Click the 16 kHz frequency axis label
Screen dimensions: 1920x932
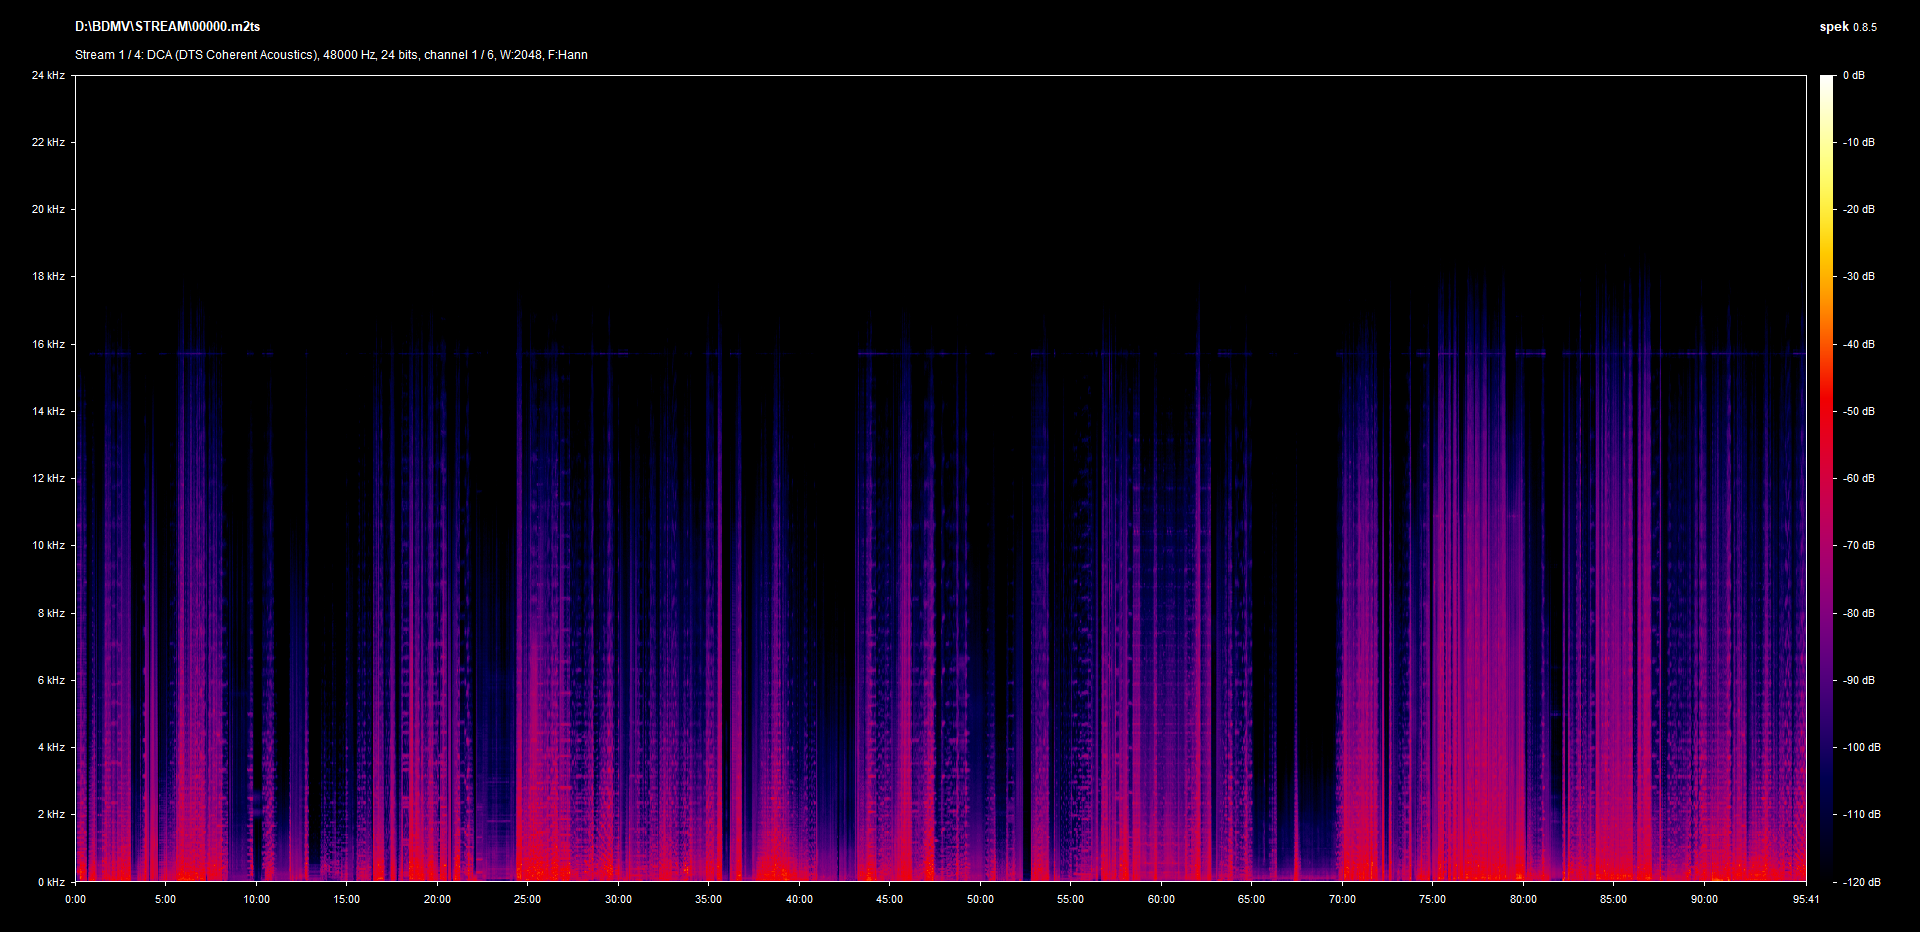pos(48,344)
